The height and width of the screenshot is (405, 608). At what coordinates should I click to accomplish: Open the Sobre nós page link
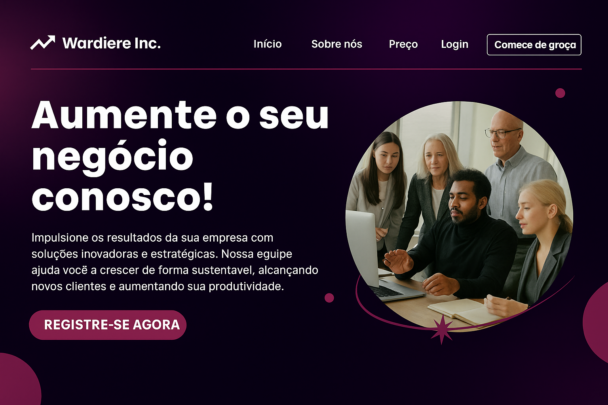(337, 44)
